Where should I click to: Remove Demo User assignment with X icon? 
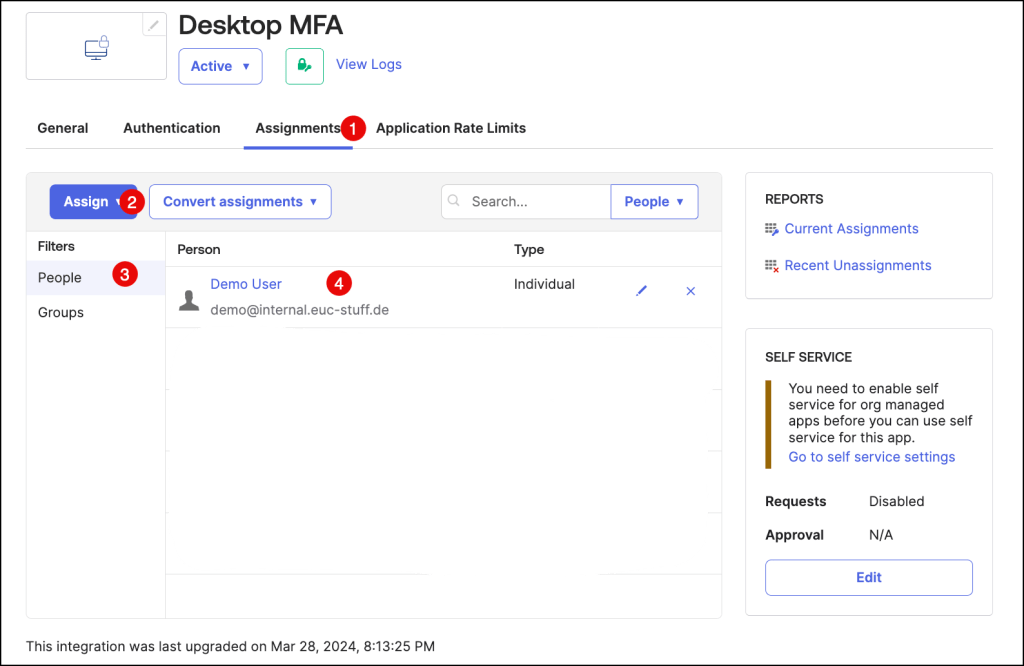[x=690, y=291]
